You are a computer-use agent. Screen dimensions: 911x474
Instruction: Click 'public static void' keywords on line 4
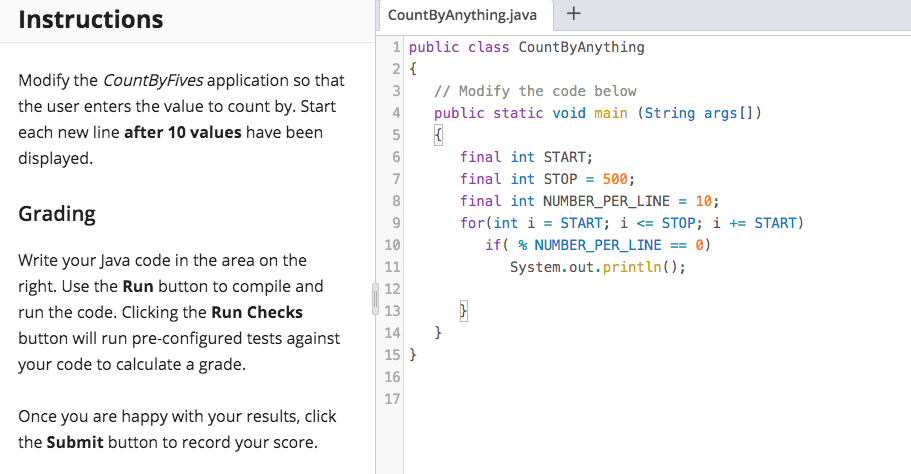[510, 113]
